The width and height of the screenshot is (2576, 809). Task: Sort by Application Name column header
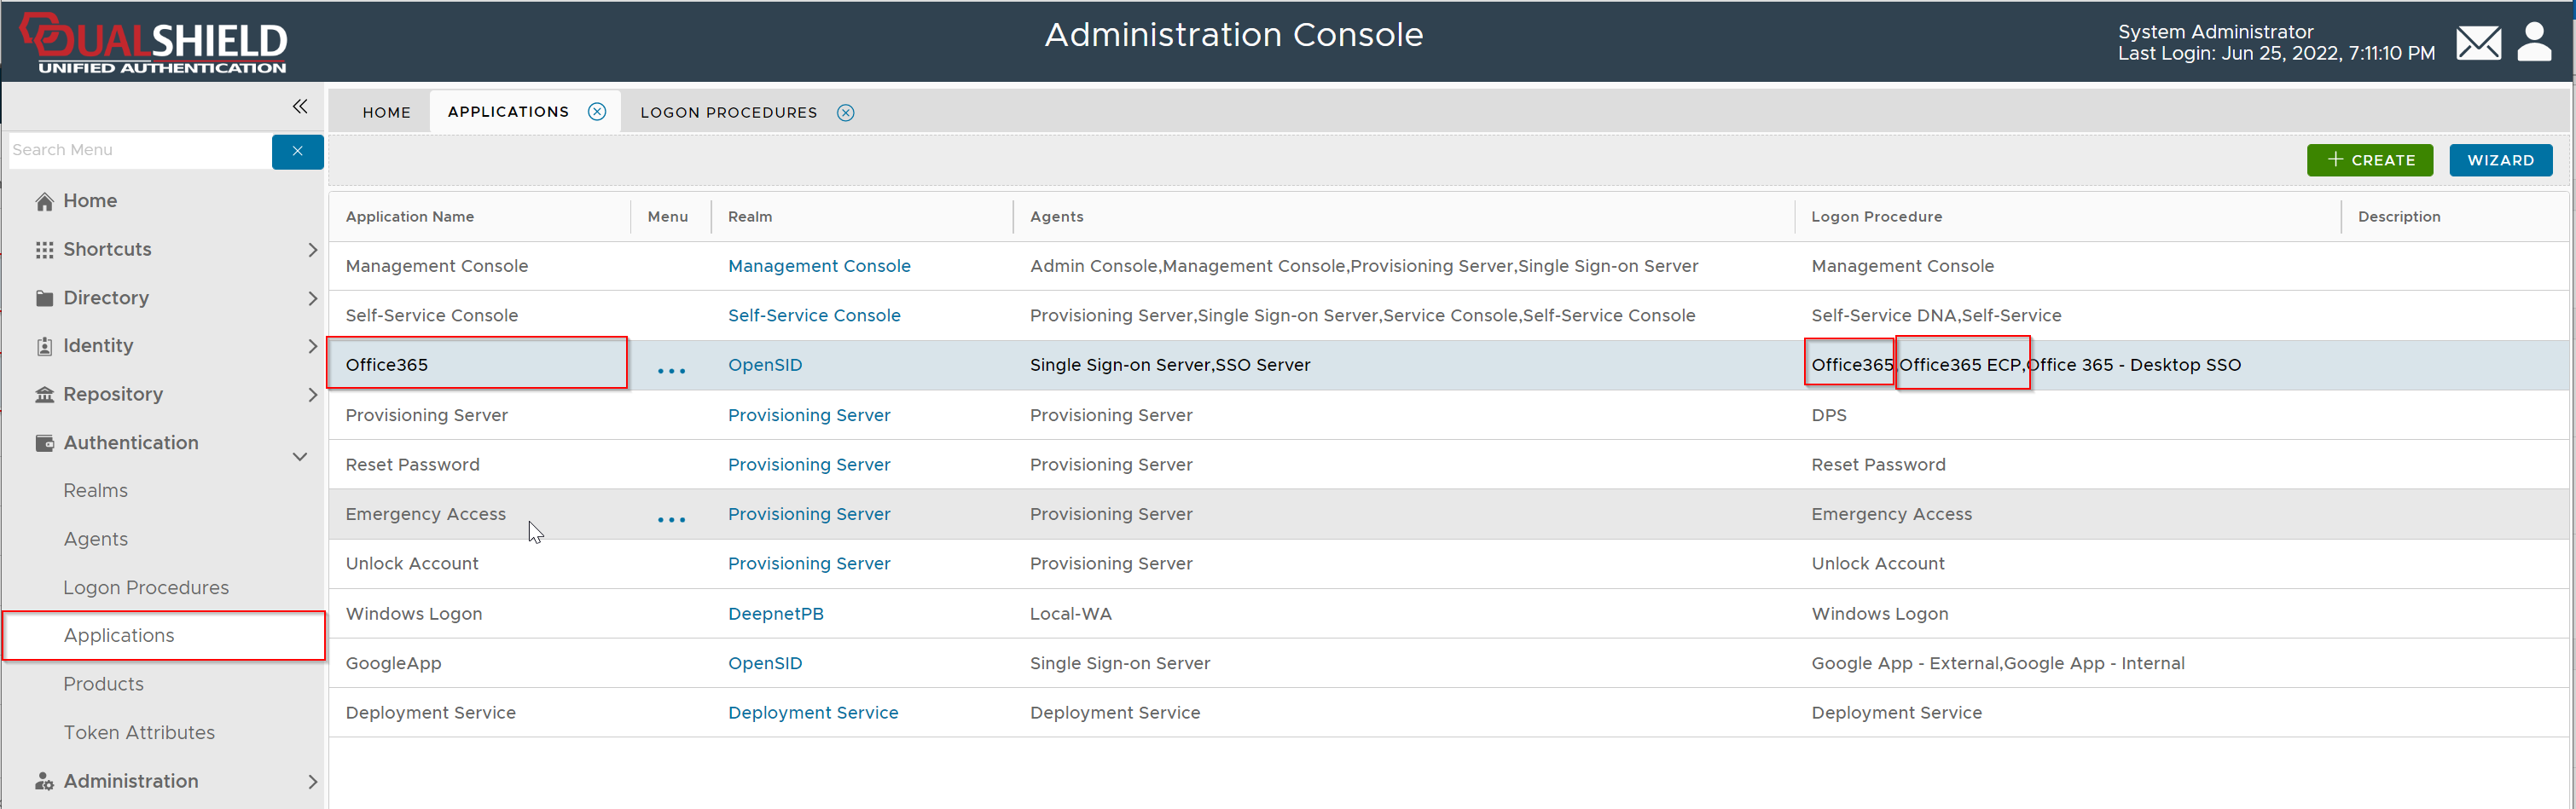coord(410,217)
